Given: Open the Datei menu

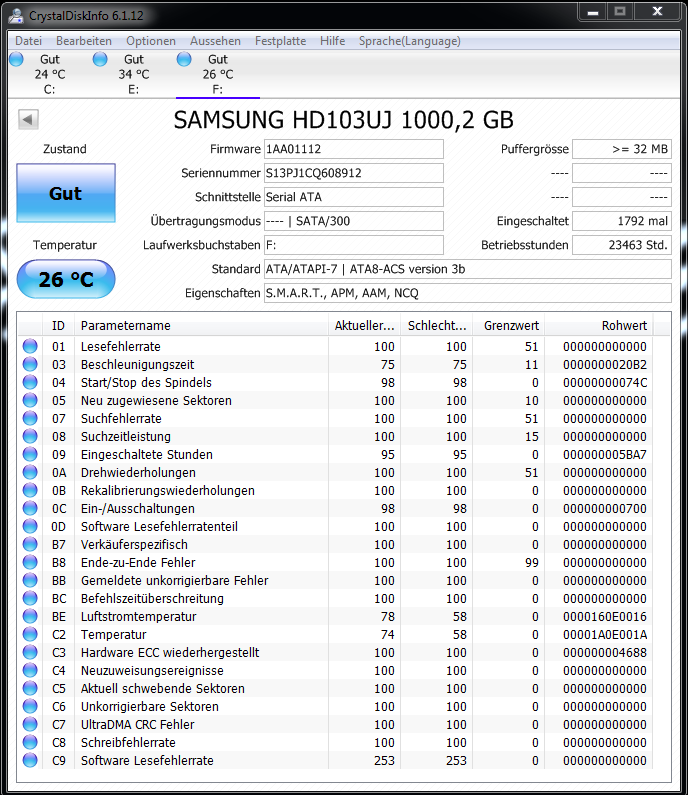Looking at the screenshot, I should point(28,41).
